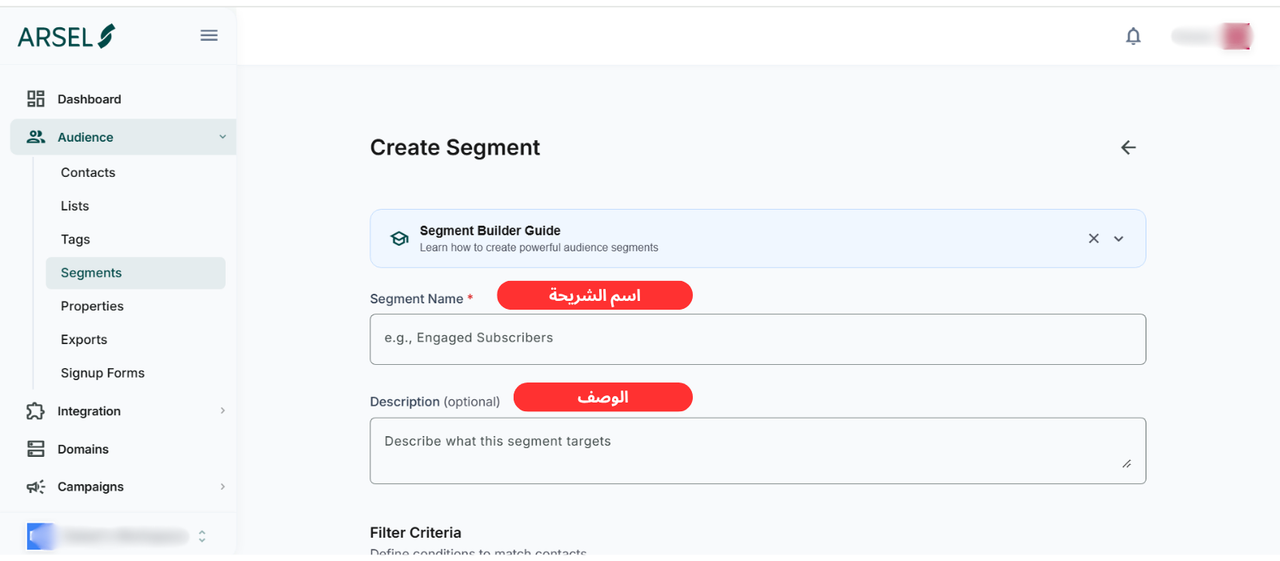The height and width of the screenshot is (561, 1280).
Task: Open the blurred user profile menu
Action: tap(1212, 36)
